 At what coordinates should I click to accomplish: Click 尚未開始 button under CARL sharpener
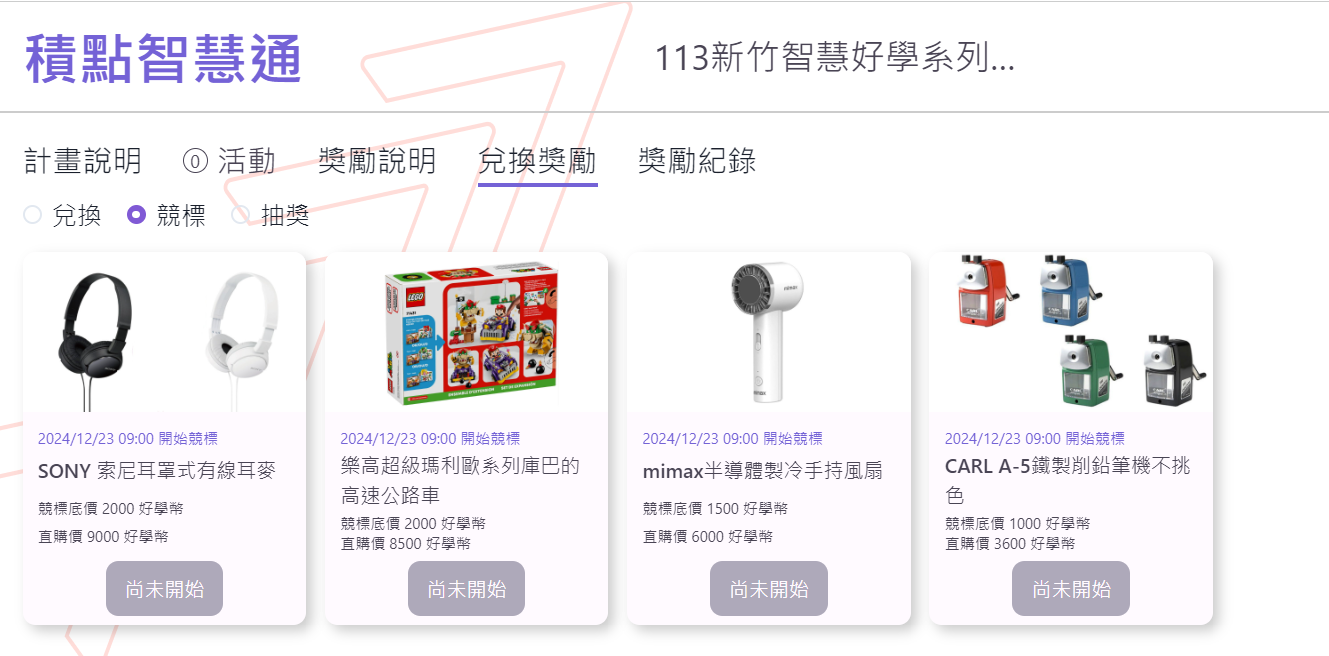pos(1071,589)
